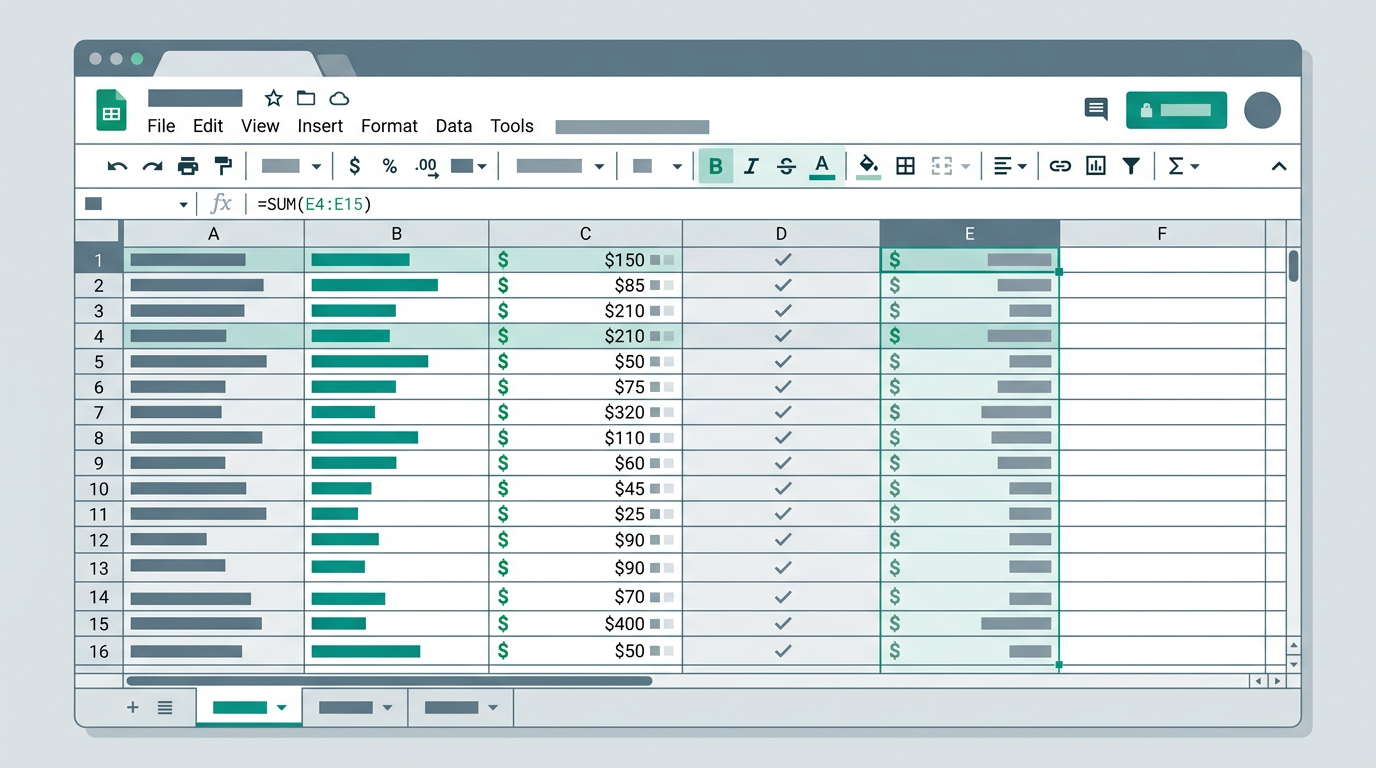This screenshot has width=1376, height=768.
Task: Open the text align dropdown
Action: (1010, 166)
